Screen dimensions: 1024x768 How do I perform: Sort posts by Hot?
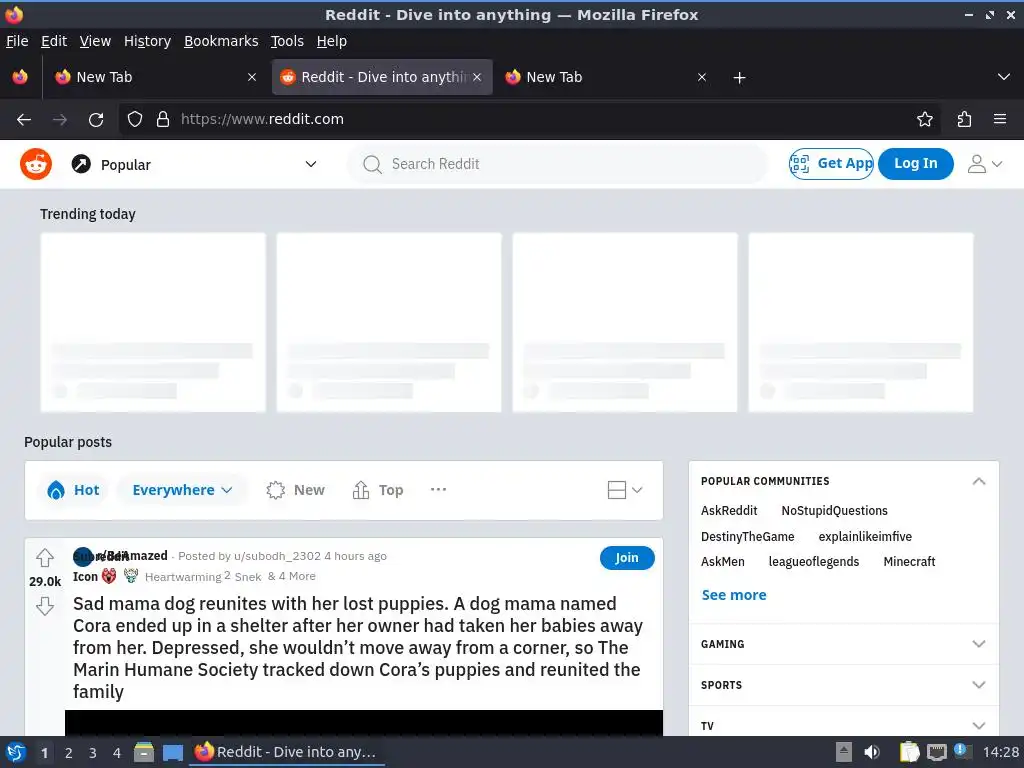pos(73,490)
